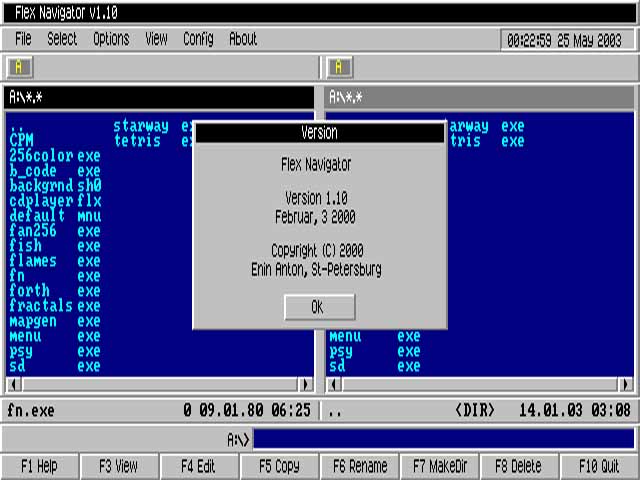640x480 pixels.
Task: Open the Config menu
Action: [198, 39]
